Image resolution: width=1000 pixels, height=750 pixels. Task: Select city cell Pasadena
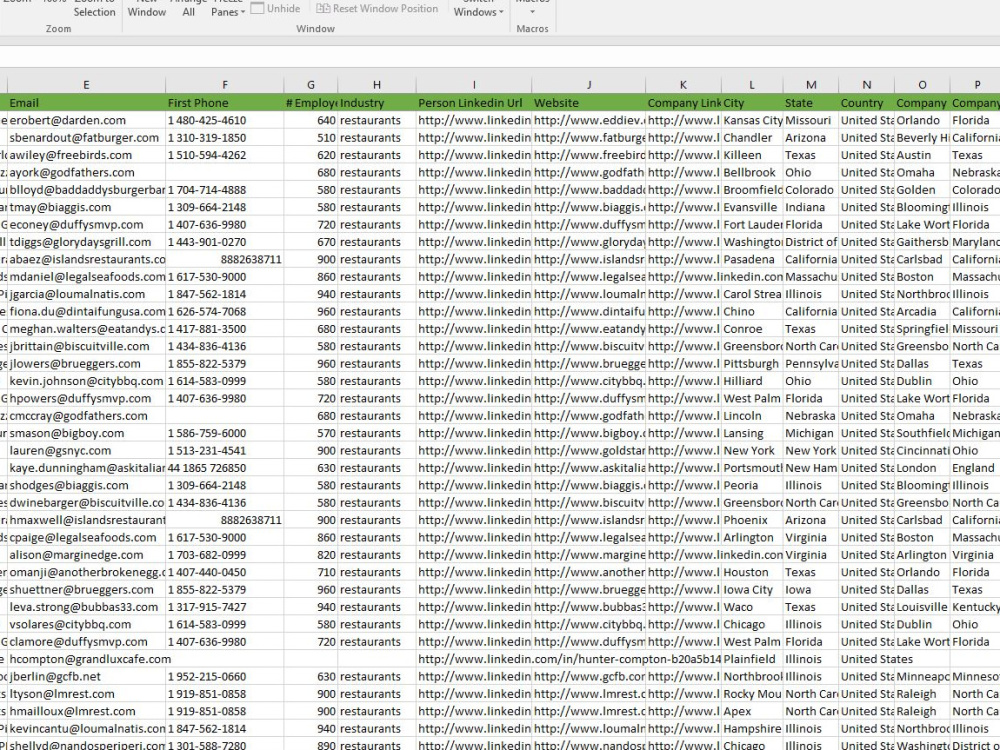coord(752,260)
